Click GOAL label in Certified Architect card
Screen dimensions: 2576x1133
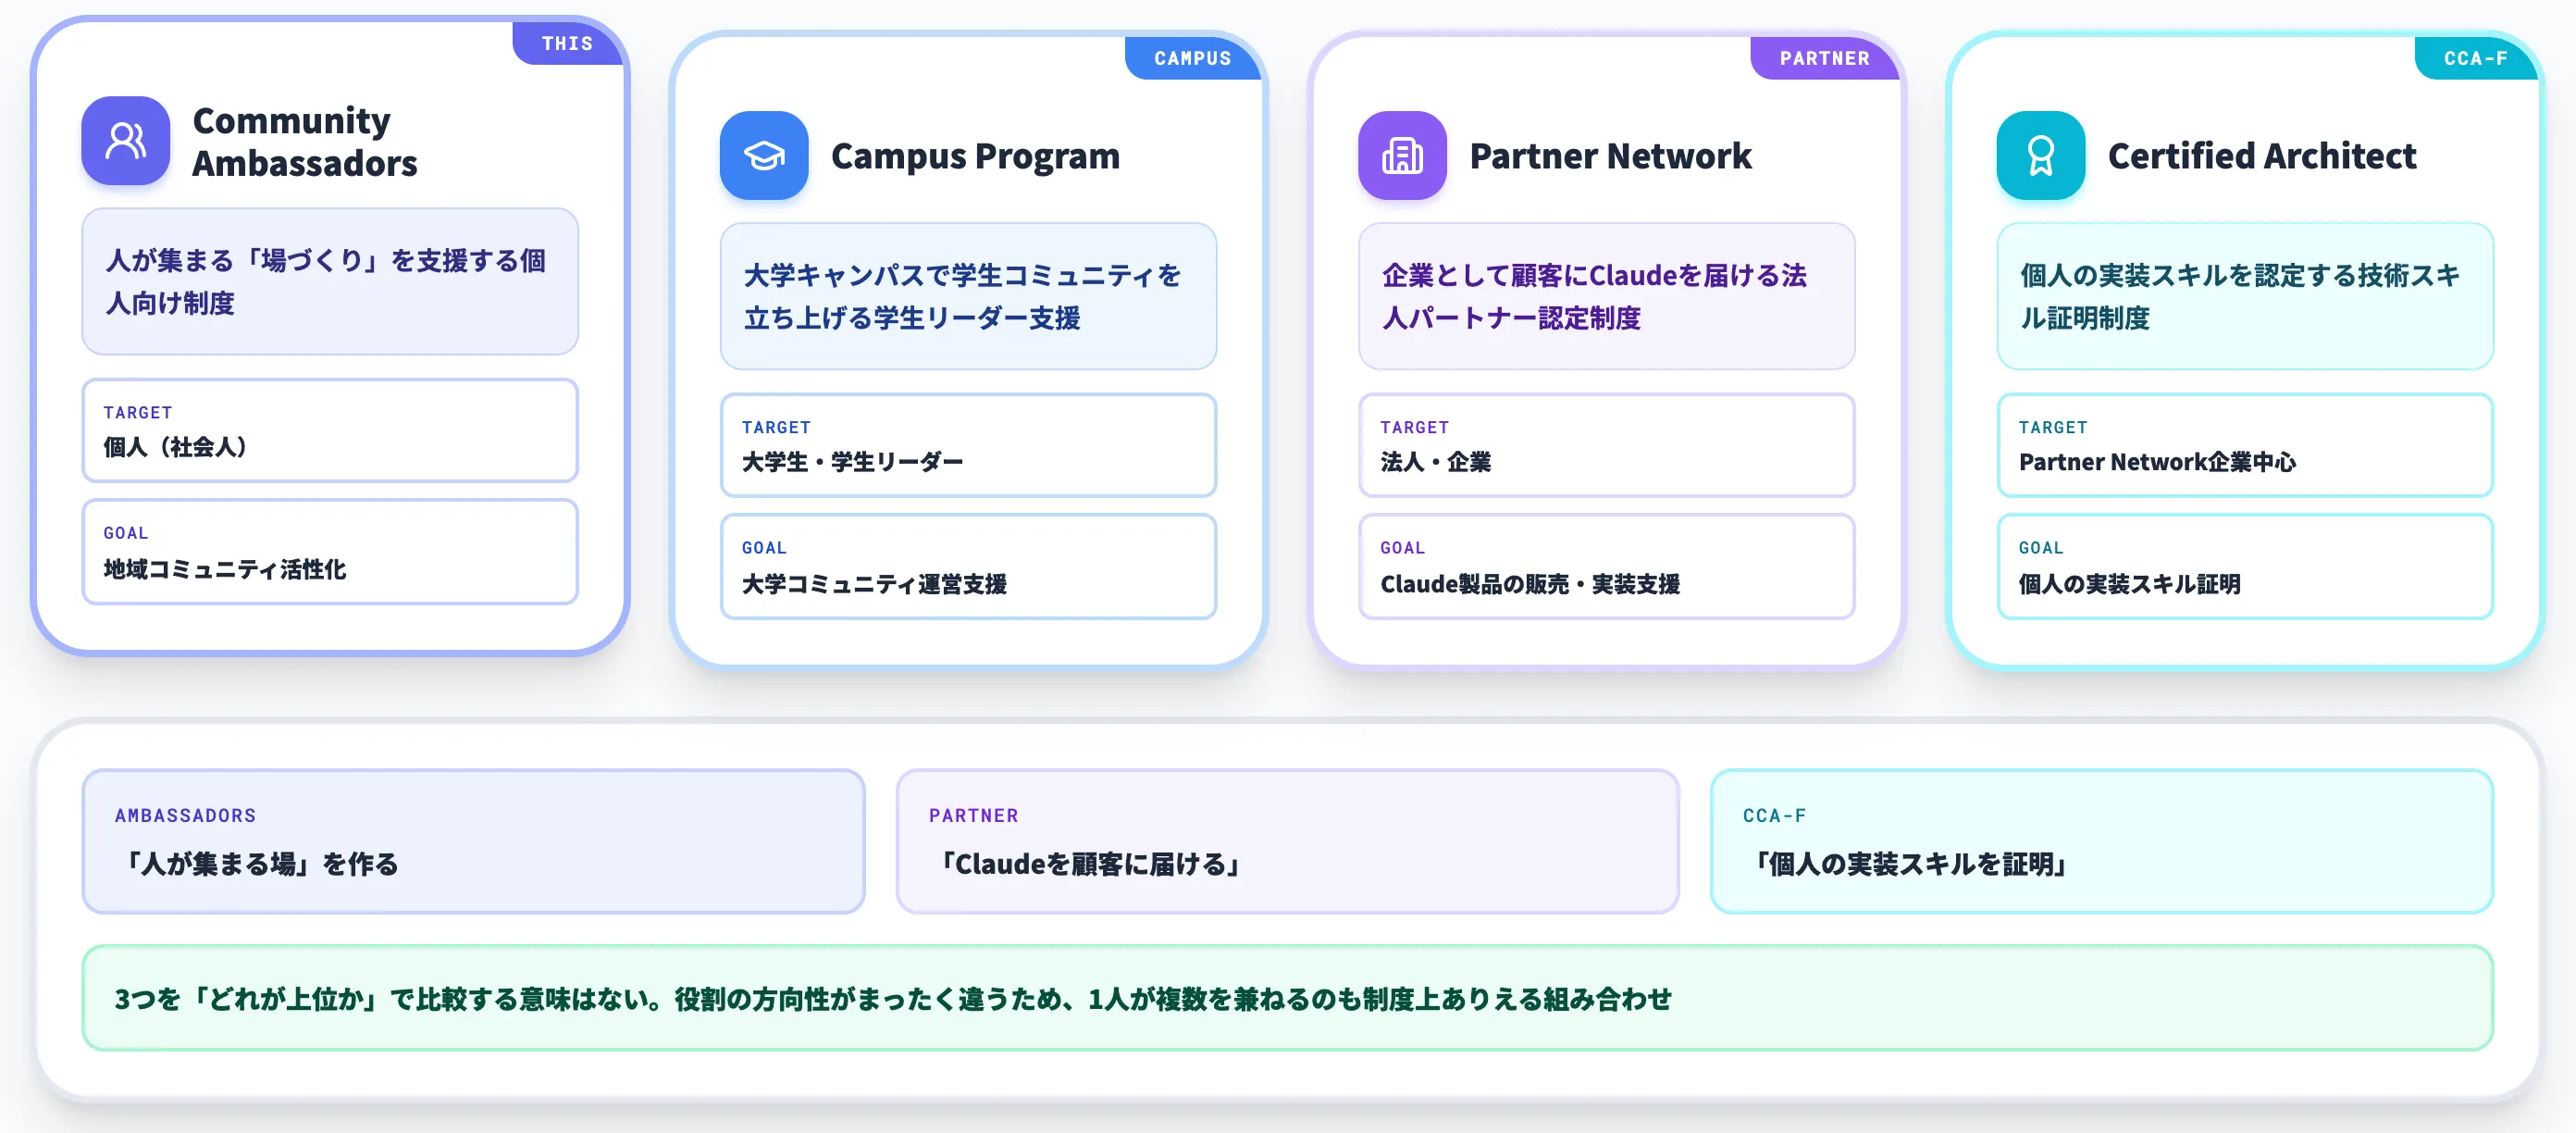[x=2040, y=547]
